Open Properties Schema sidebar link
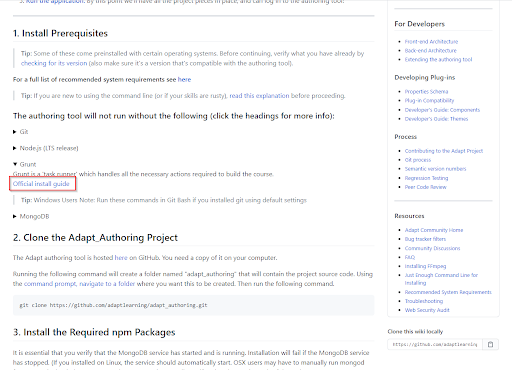The height and width of the screenshot is (370, 512). pyautogui.click(x=426, y=92)
